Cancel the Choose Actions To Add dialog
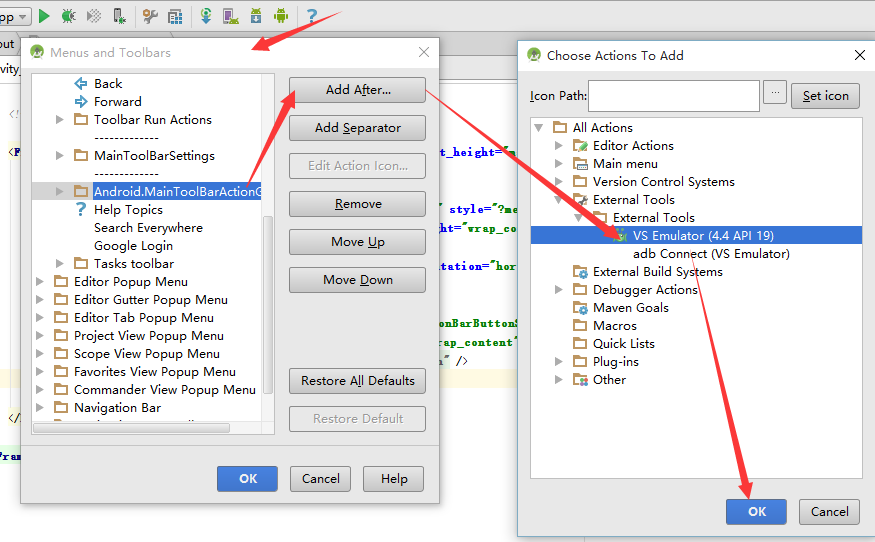Screen dimensions: 875x542 point(829,512)
